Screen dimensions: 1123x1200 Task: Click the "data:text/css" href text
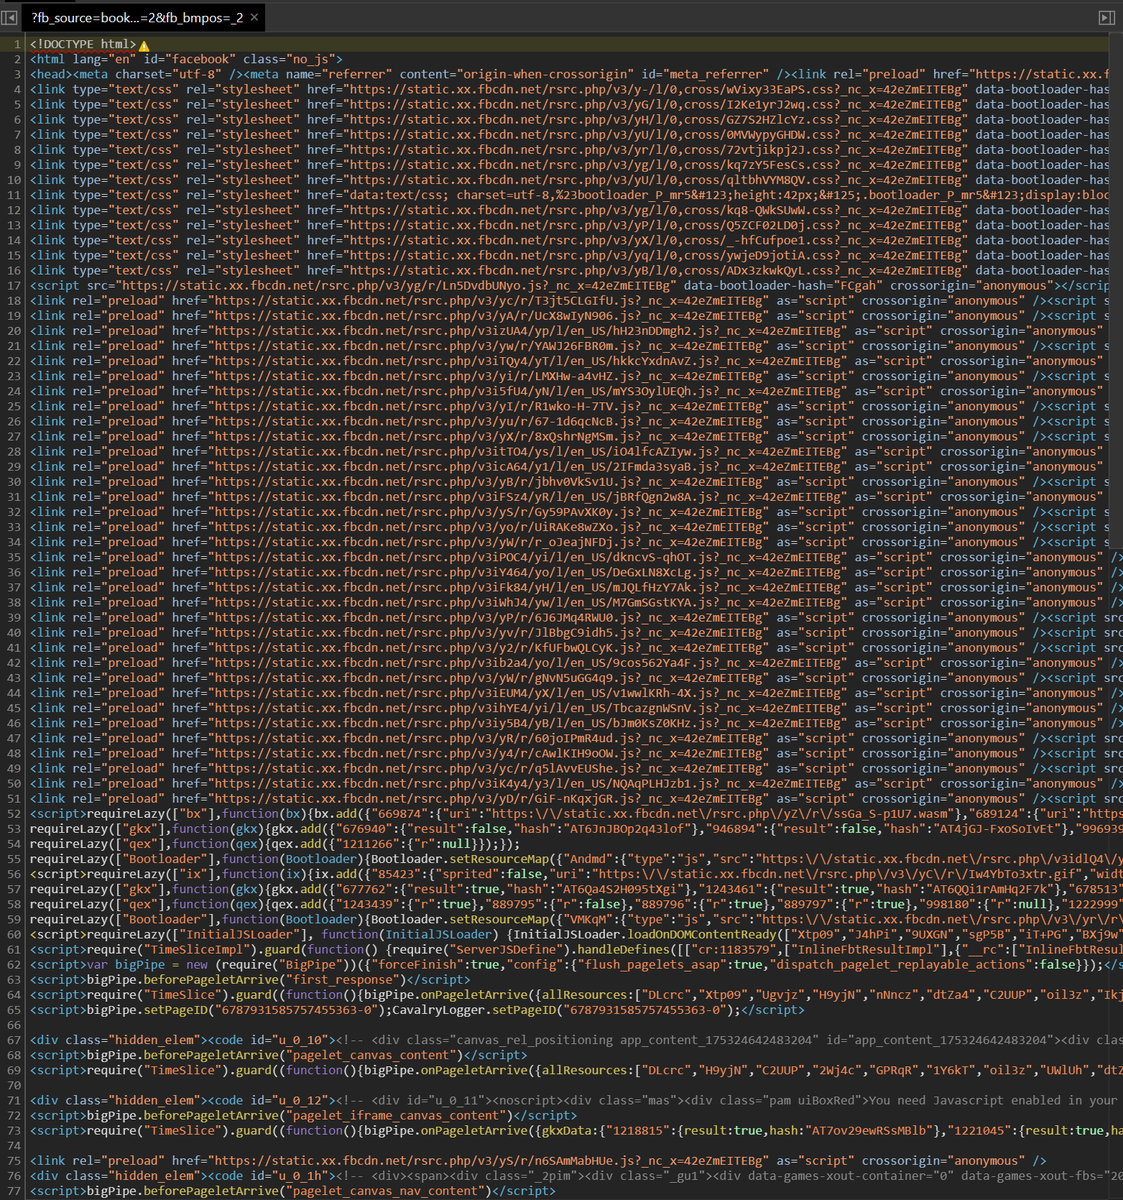tap(396, 195)
